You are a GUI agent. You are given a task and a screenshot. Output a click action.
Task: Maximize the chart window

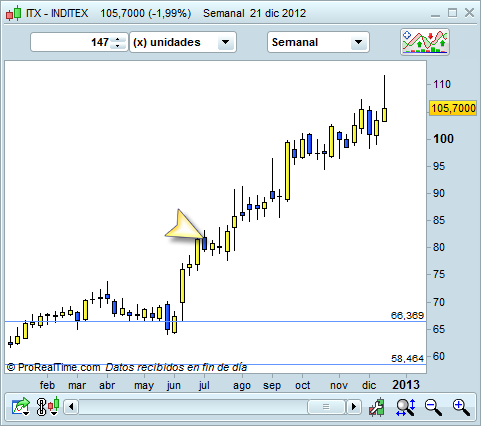[452, 13]
